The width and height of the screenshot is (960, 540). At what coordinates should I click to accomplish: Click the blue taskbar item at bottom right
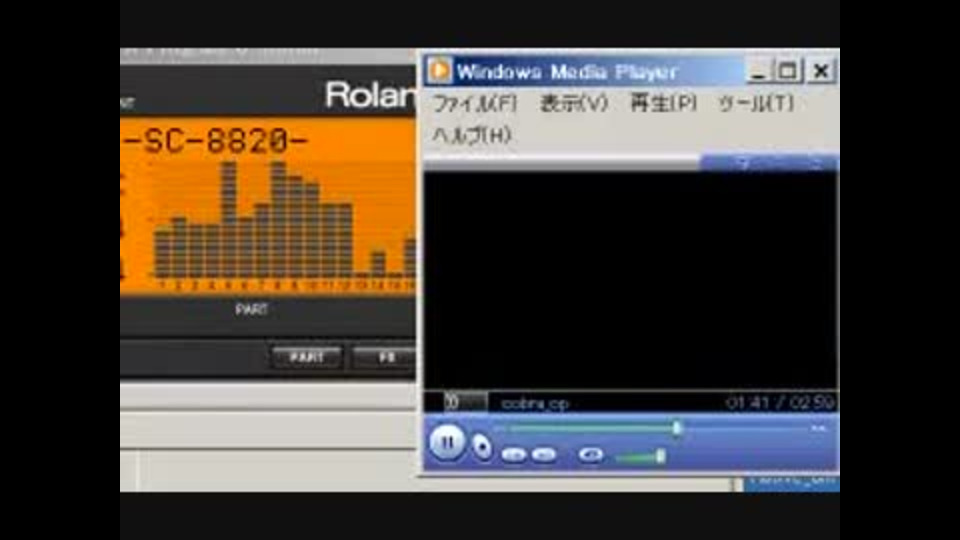792,482
